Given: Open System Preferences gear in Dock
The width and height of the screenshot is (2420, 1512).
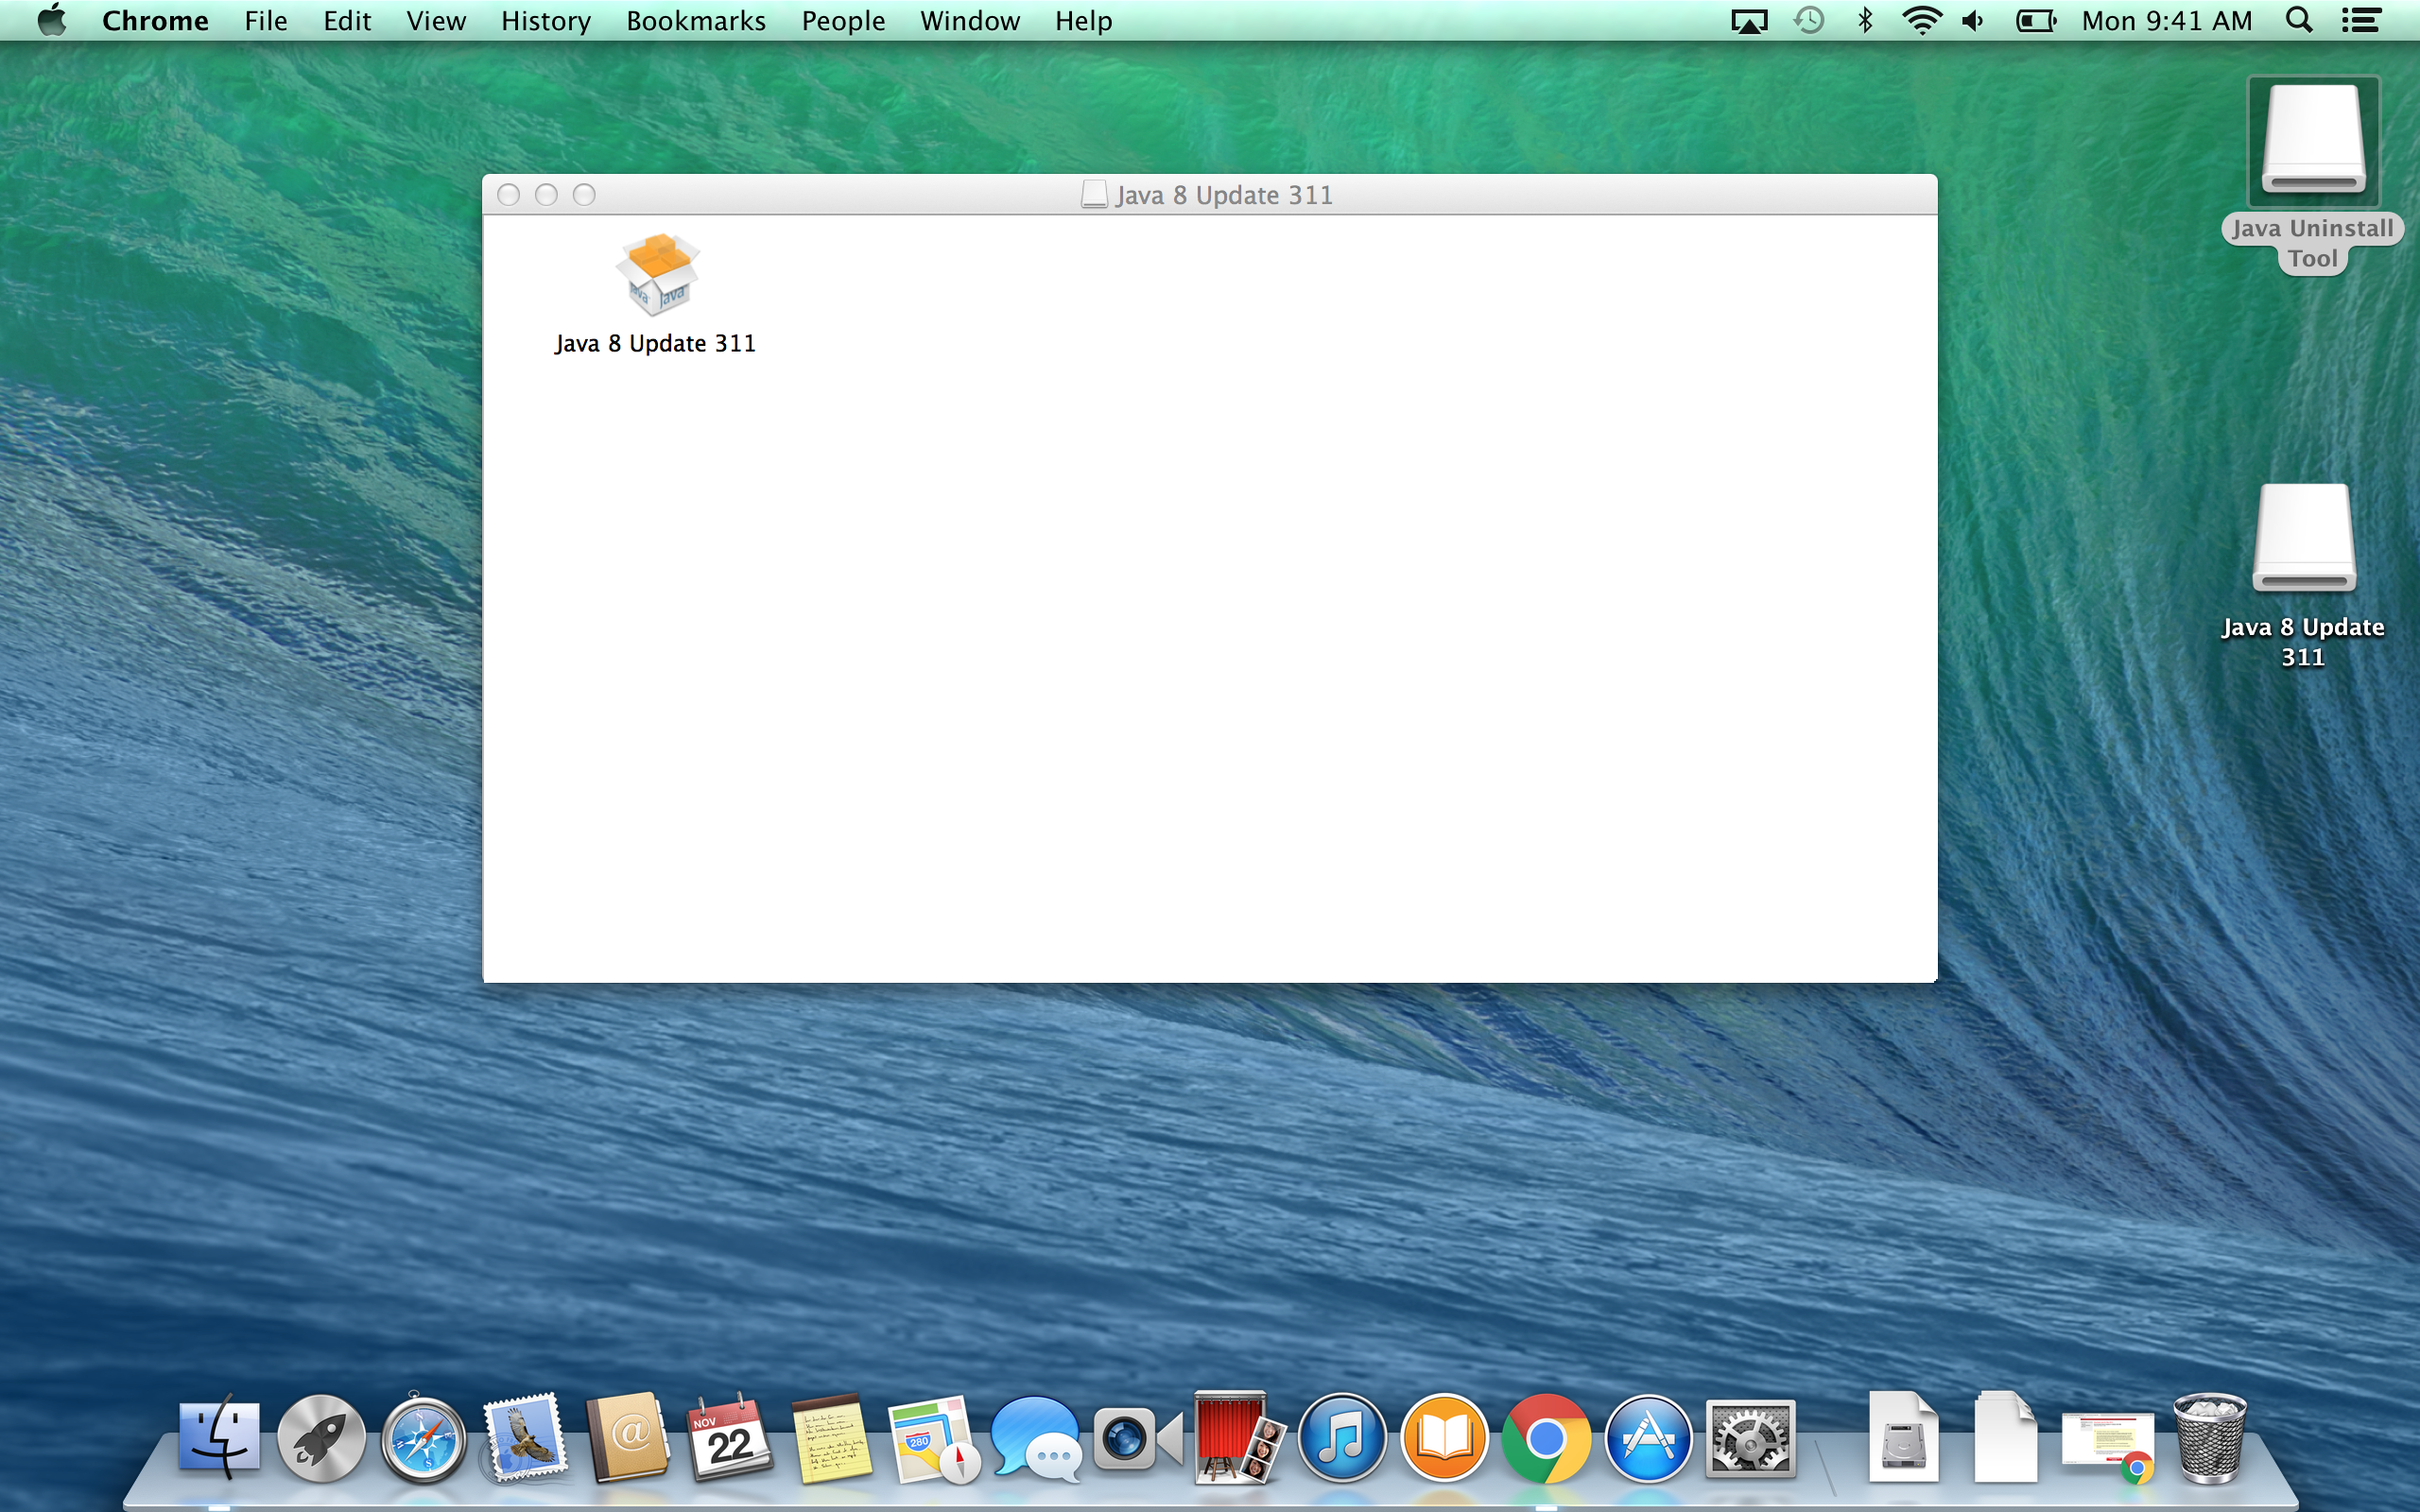Looking at the screenshot, I should coord(1750,1440).
